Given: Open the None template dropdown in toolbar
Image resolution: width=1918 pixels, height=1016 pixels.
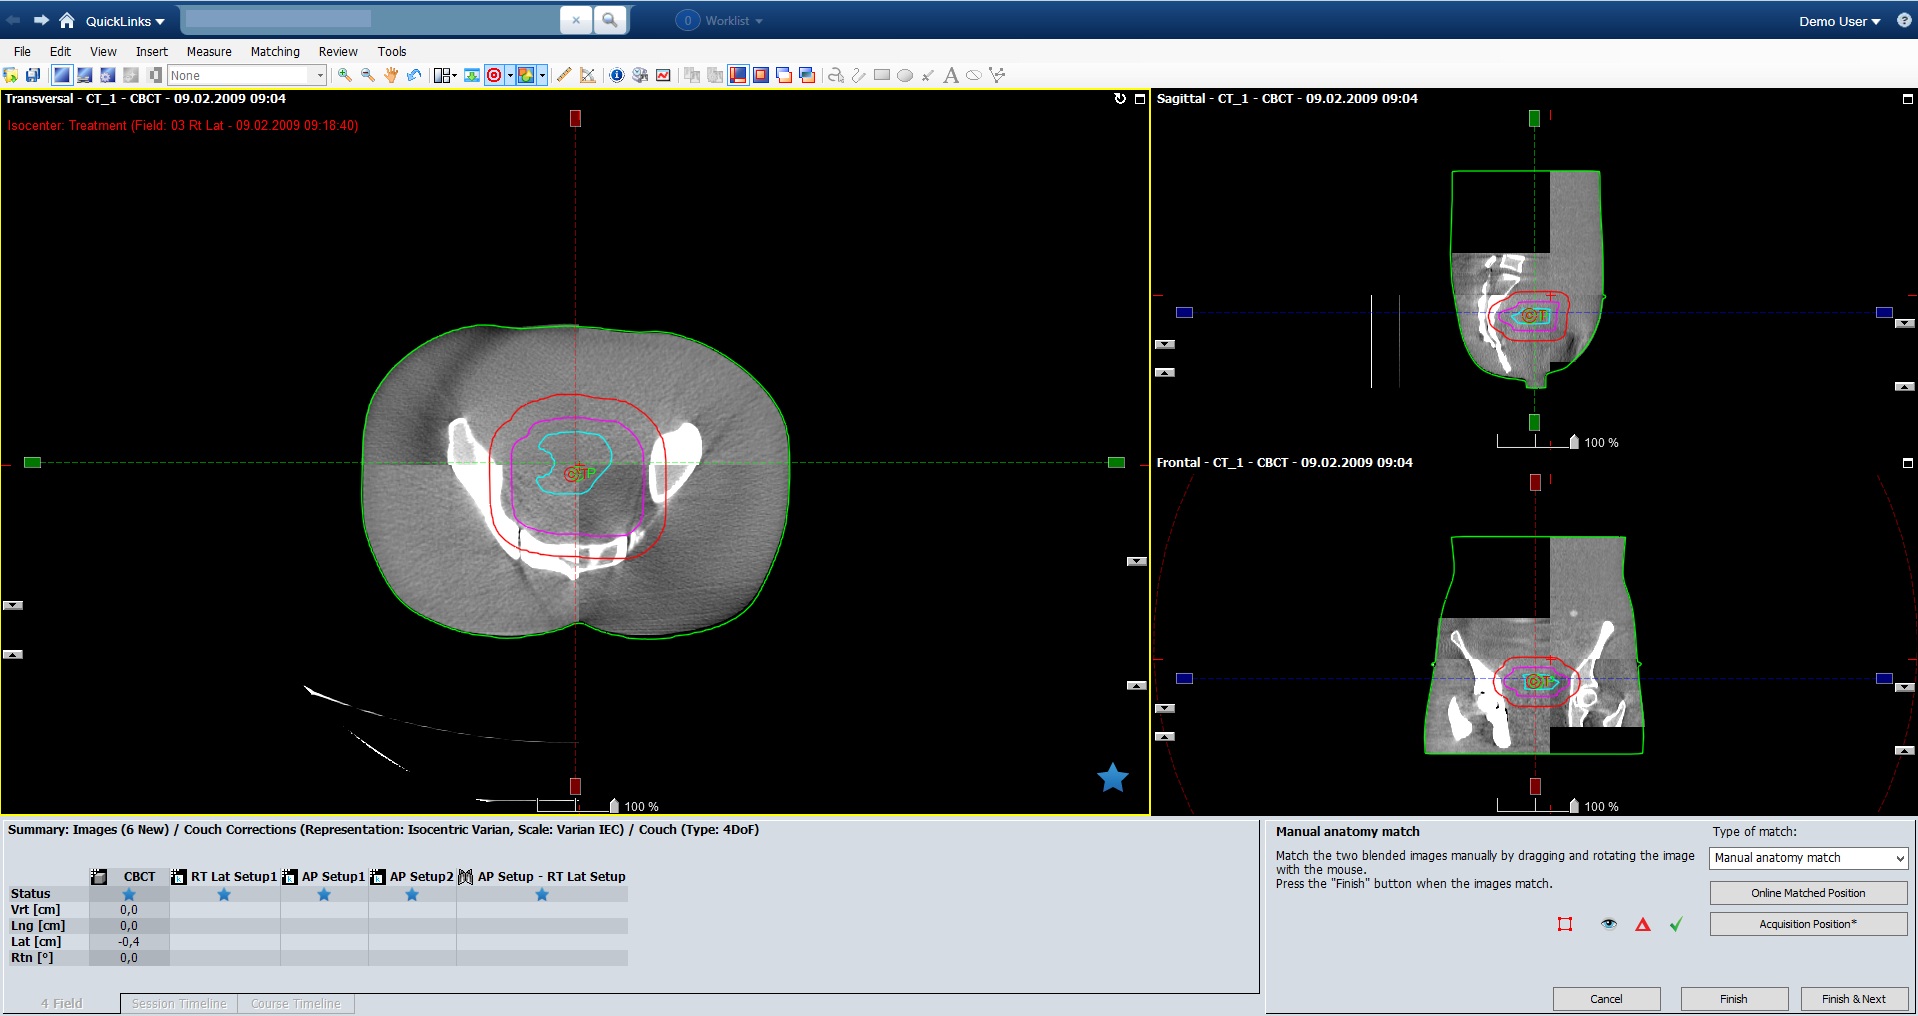Looking at the screenshot, I should tap(319, 75).
